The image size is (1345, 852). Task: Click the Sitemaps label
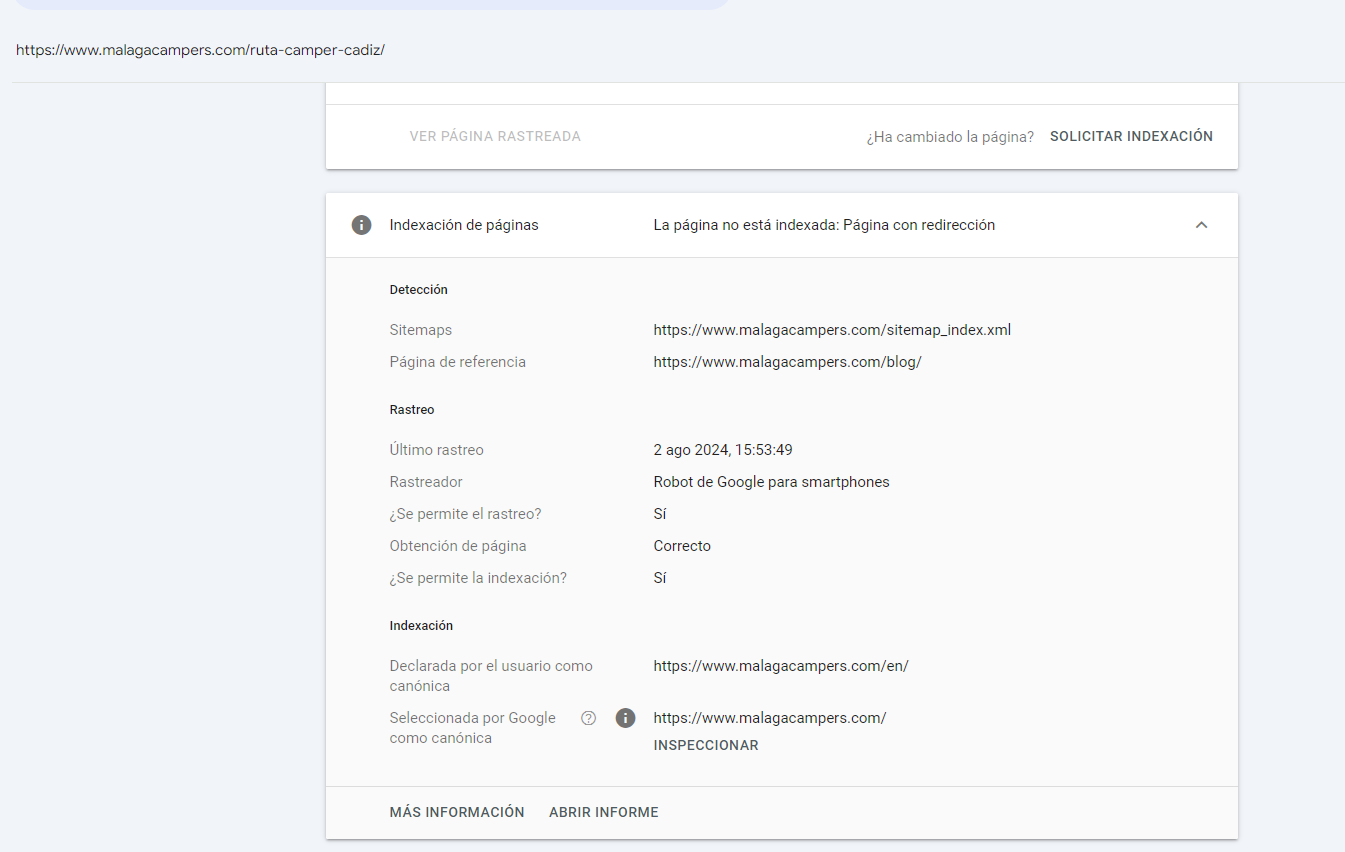pyautogui.click(x=421, y=330)
